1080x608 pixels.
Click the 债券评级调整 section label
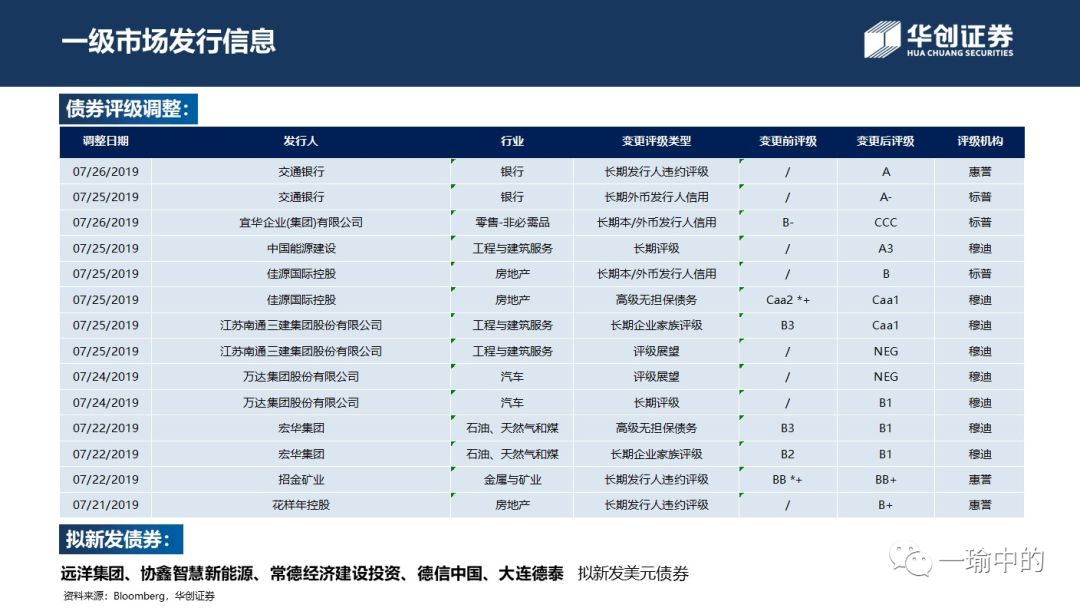pyautogui.click(x=128, y=109)
